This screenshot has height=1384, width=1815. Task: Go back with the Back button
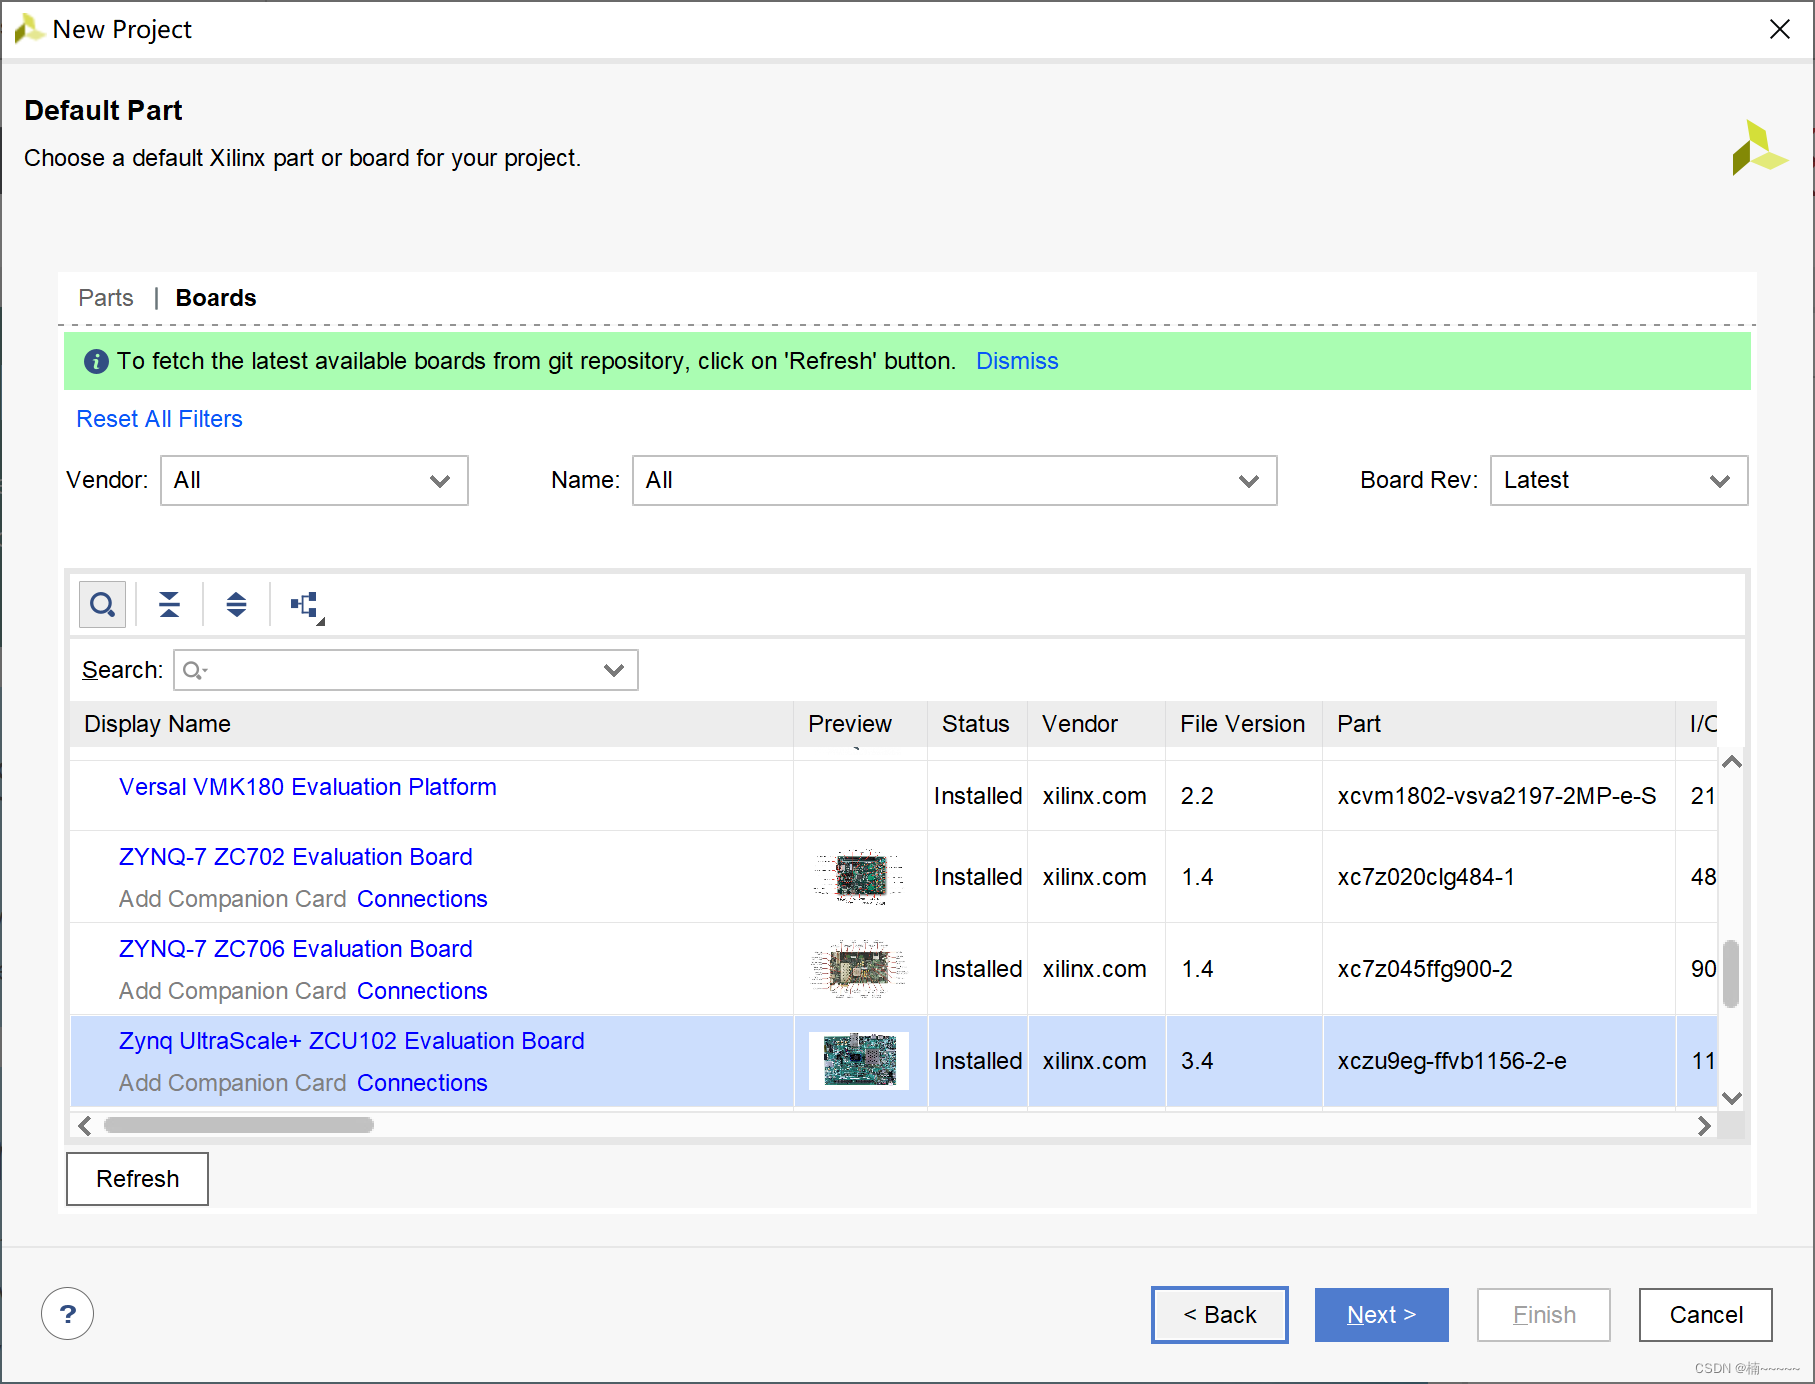pyautogui.click(x=1220, y=1315)
